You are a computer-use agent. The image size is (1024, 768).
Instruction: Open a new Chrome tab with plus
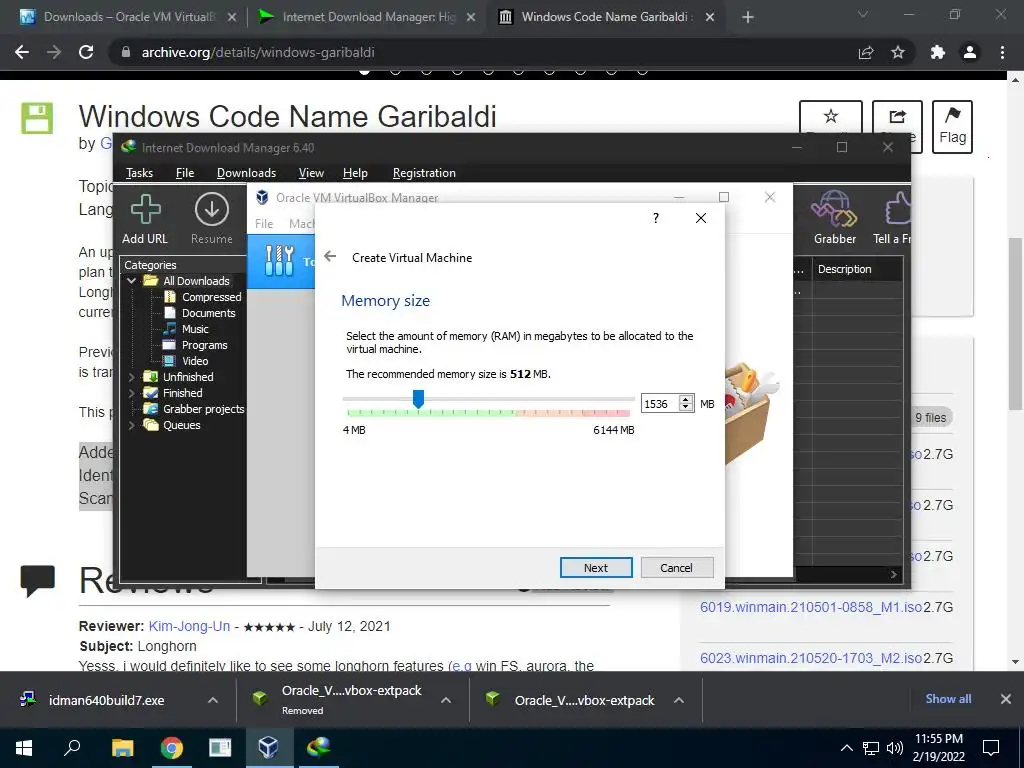pyautogui.click(x=748, y=17)
